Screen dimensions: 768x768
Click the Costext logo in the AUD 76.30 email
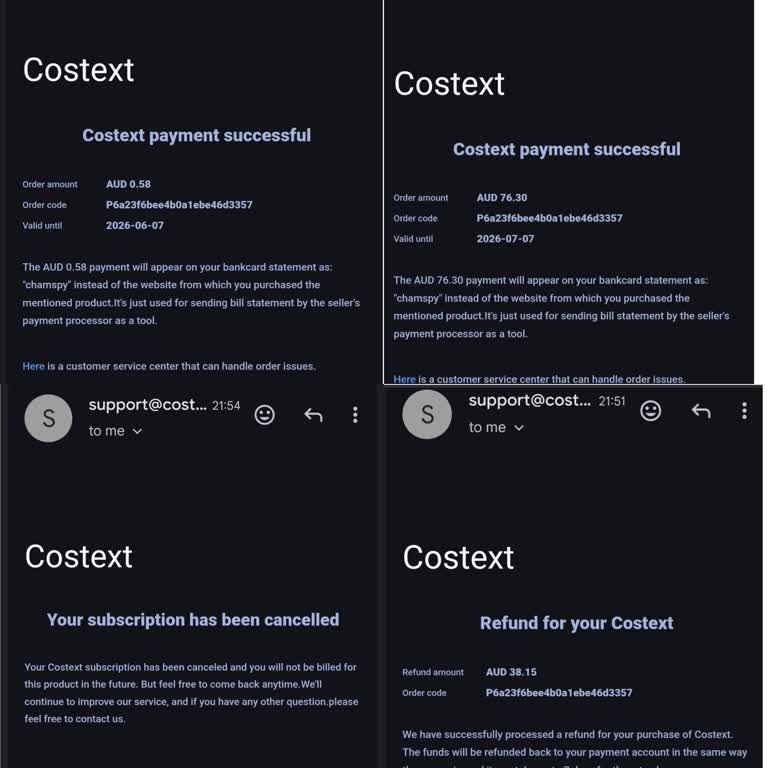pyautogui.click(x=449, y=83)
